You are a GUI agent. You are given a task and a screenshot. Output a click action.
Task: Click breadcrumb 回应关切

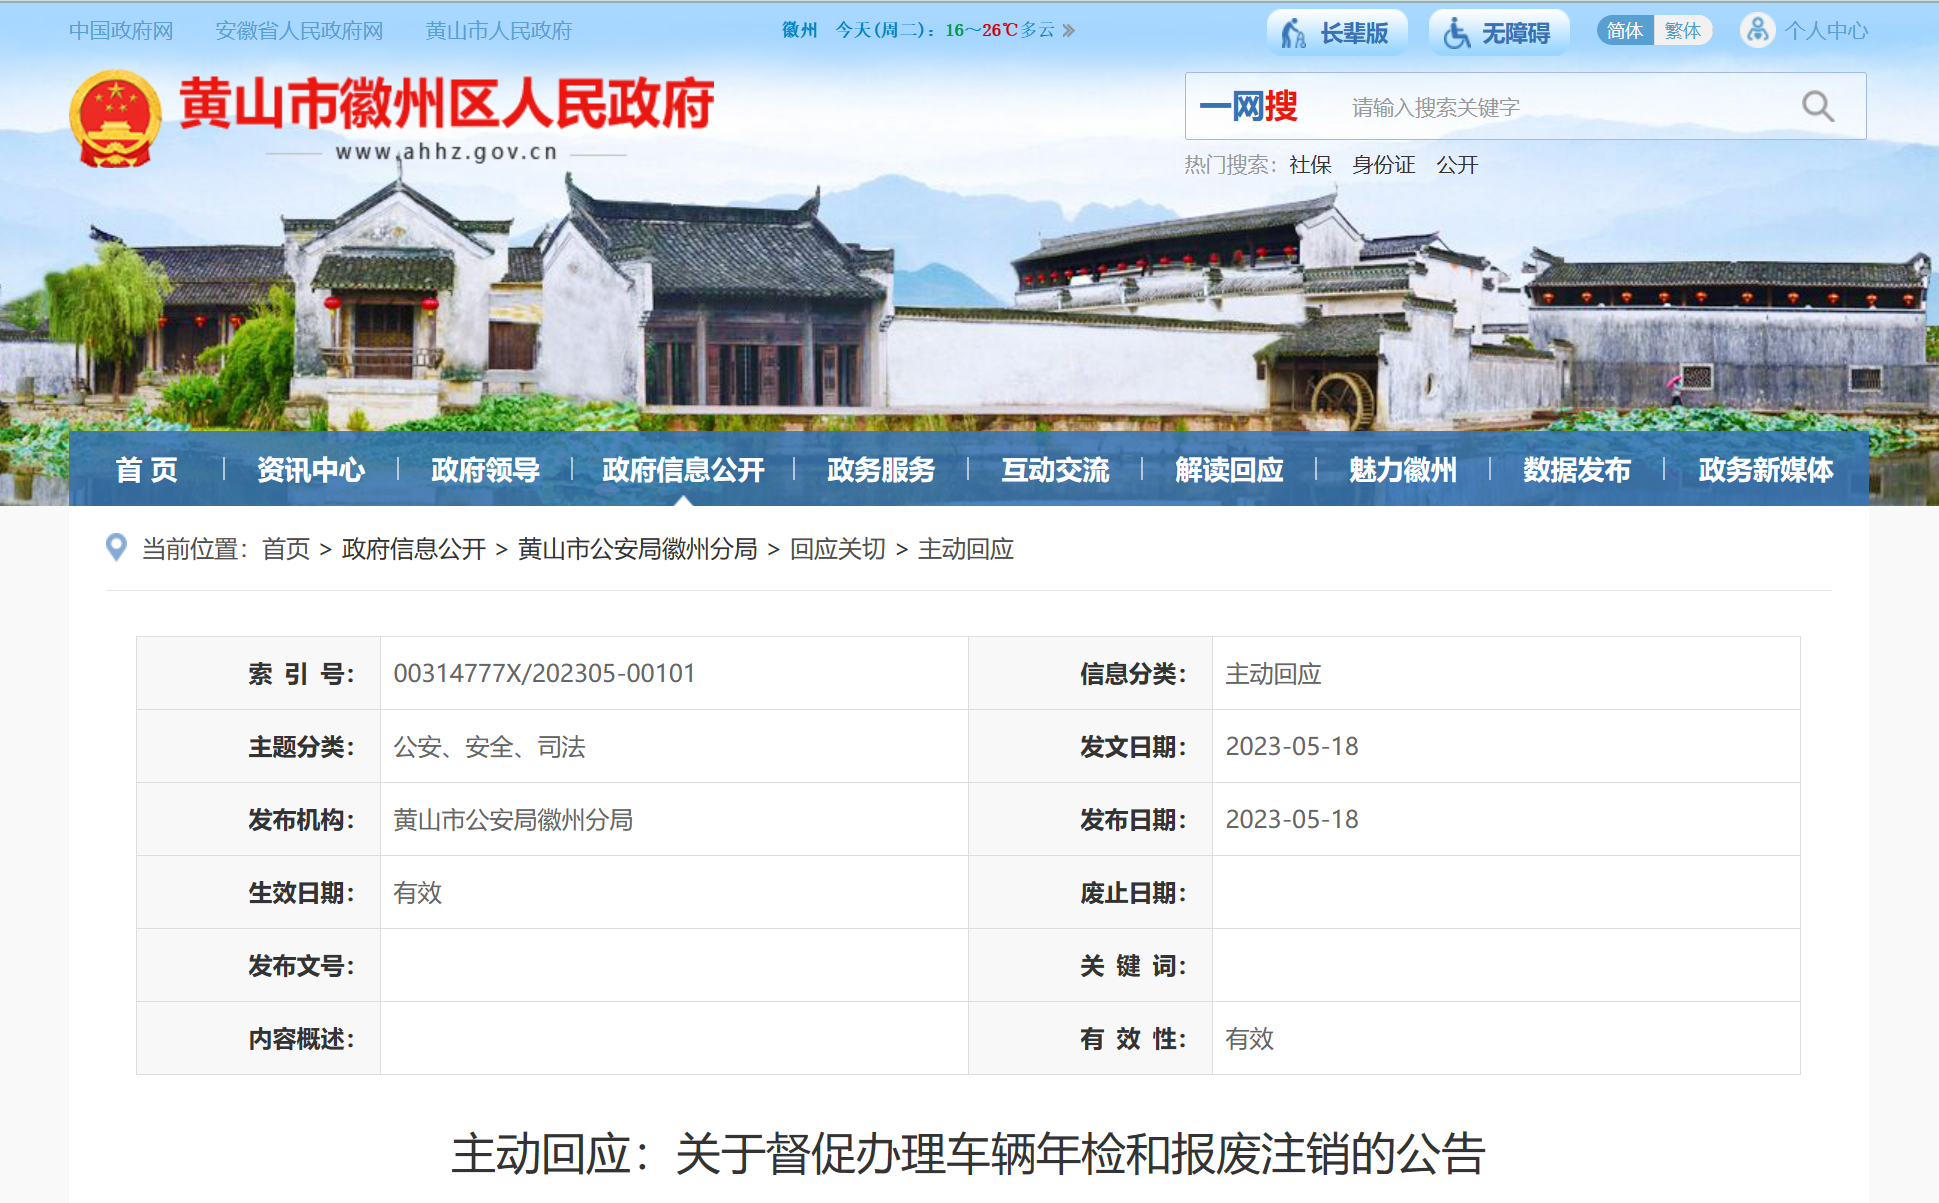(x=837, y=549)
